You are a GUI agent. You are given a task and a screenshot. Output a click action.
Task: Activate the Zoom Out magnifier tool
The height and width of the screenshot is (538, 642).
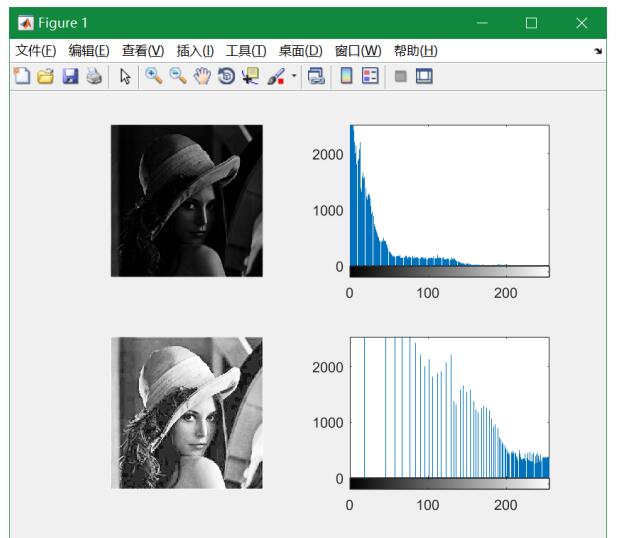click(178, 76)
